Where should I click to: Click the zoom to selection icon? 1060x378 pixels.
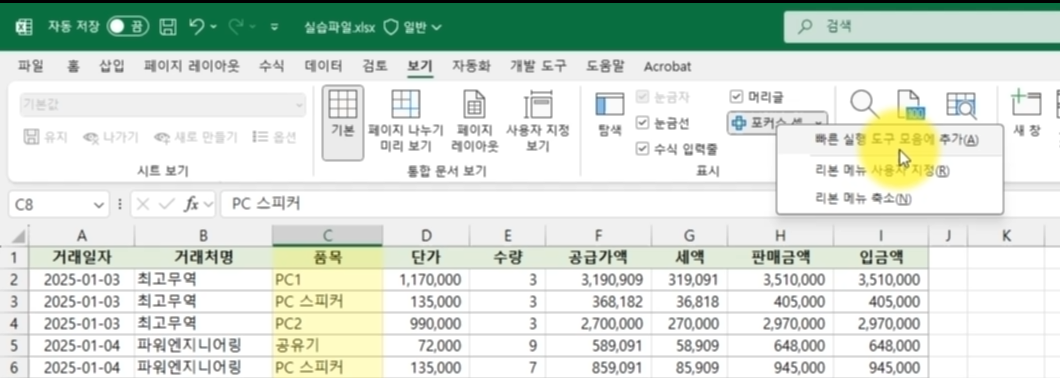click(x=960, y=104)
